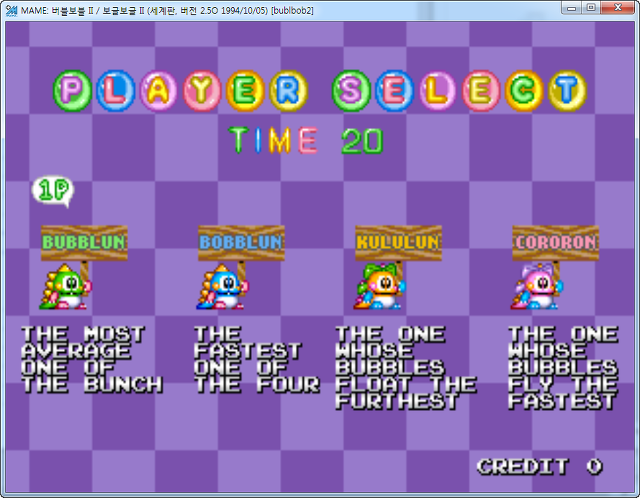Select the orange Kululun character with green bow
The image size is (640, 498).
pos(380,286)
